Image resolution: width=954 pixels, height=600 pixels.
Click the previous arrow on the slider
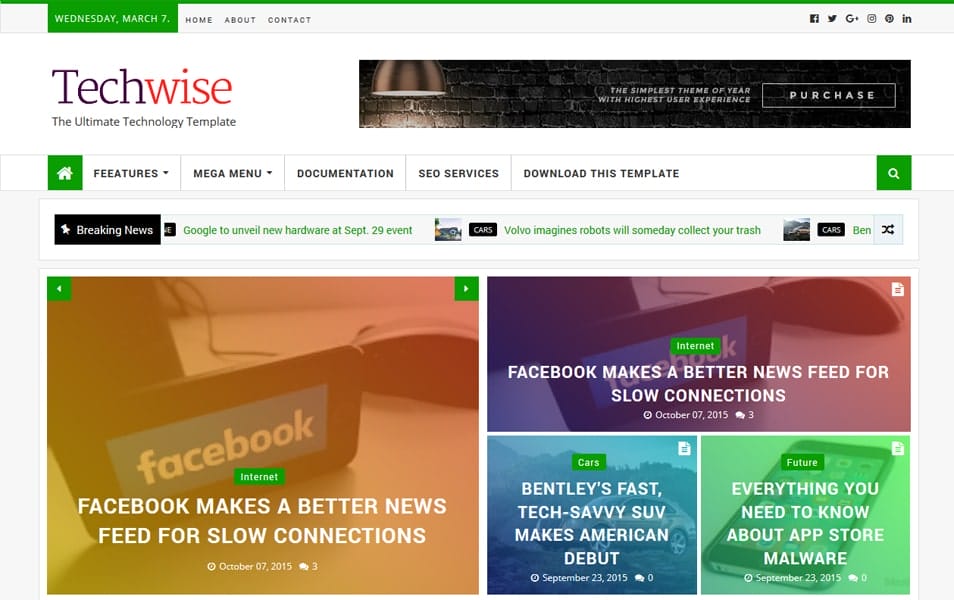[59, 288]
